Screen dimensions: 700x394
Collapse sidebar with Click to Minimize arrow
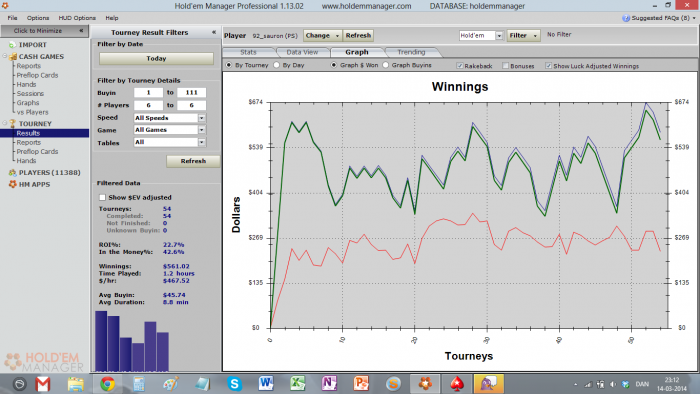tap(81, 31)
